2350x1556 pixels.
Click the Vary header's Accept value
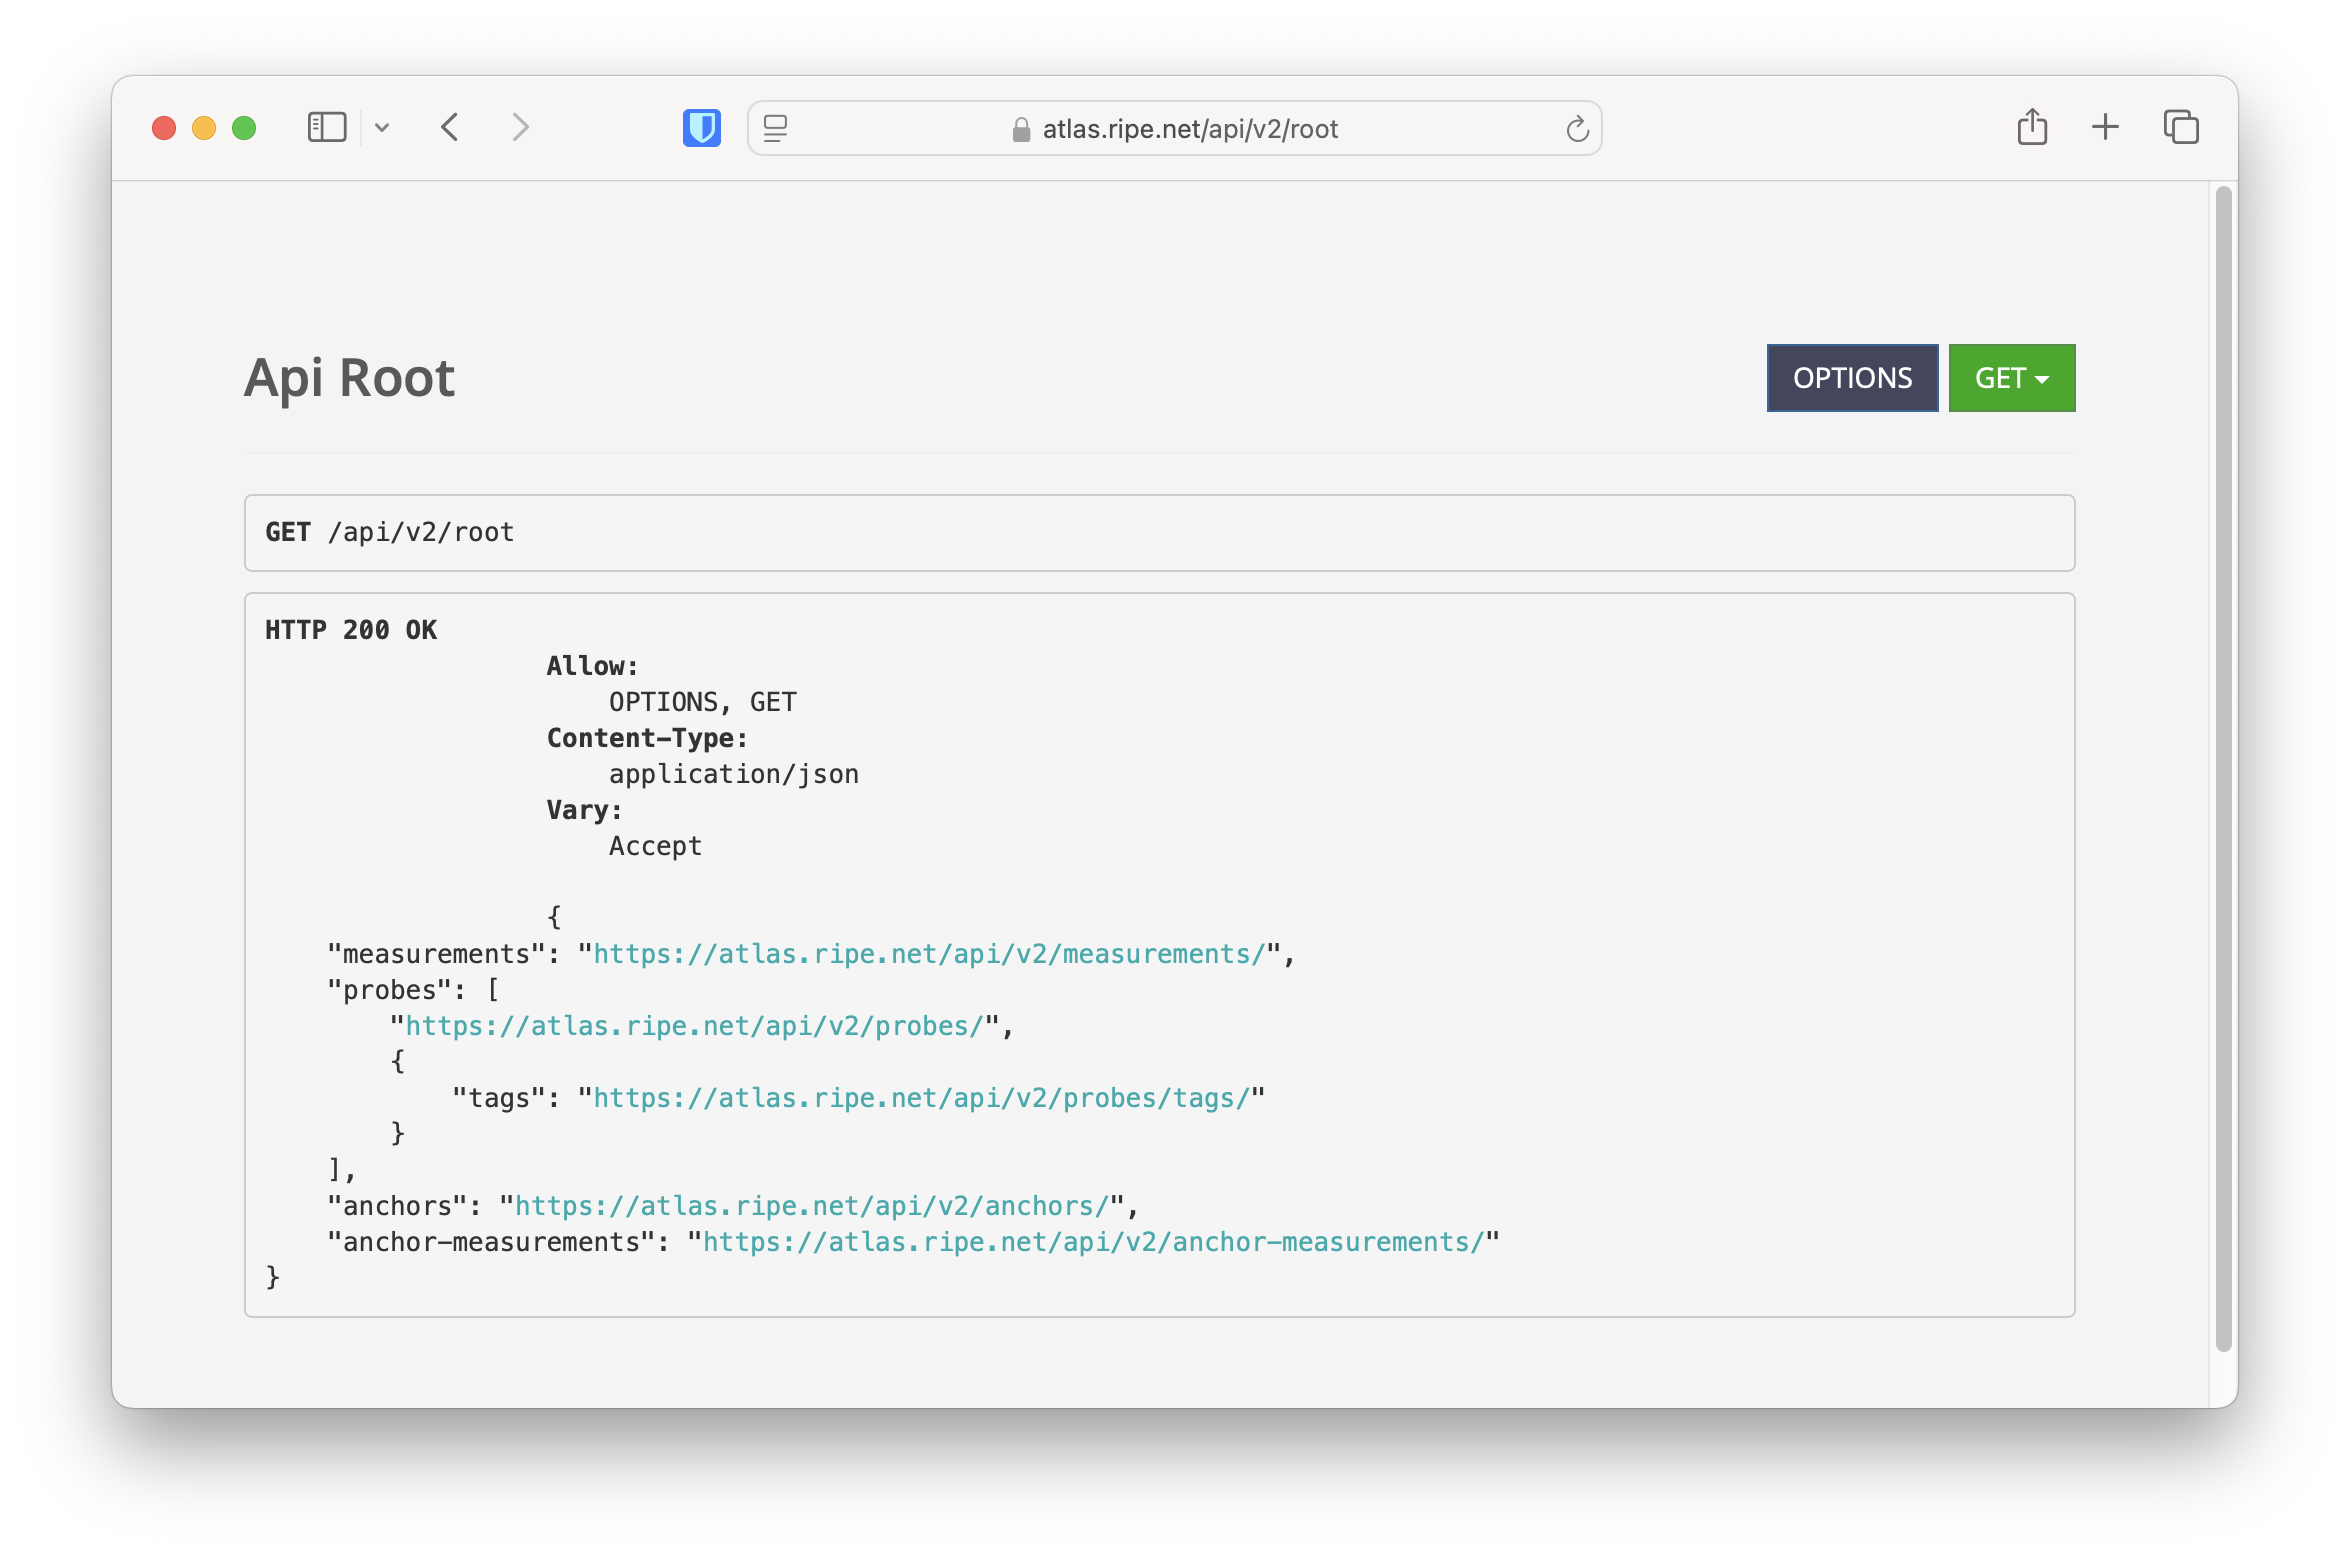(655, 846)
